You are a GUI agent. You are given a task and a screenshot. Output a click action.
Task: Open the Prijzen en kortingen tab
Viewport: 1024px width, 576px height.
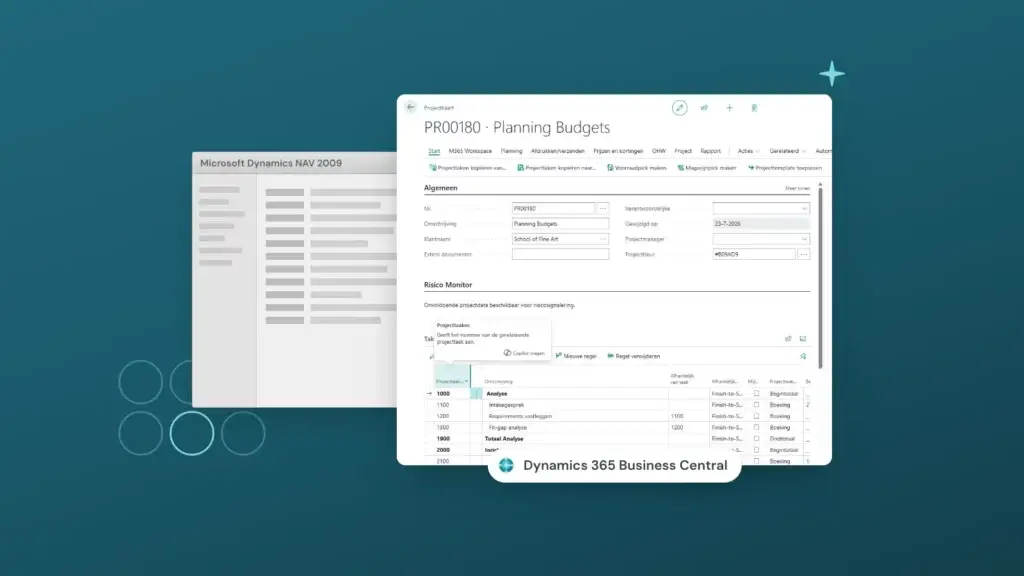point(618,151)
